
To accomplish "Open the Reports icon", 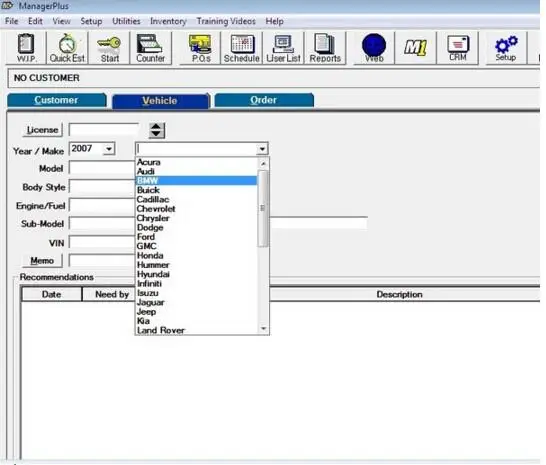I will (x=325, y=48).
